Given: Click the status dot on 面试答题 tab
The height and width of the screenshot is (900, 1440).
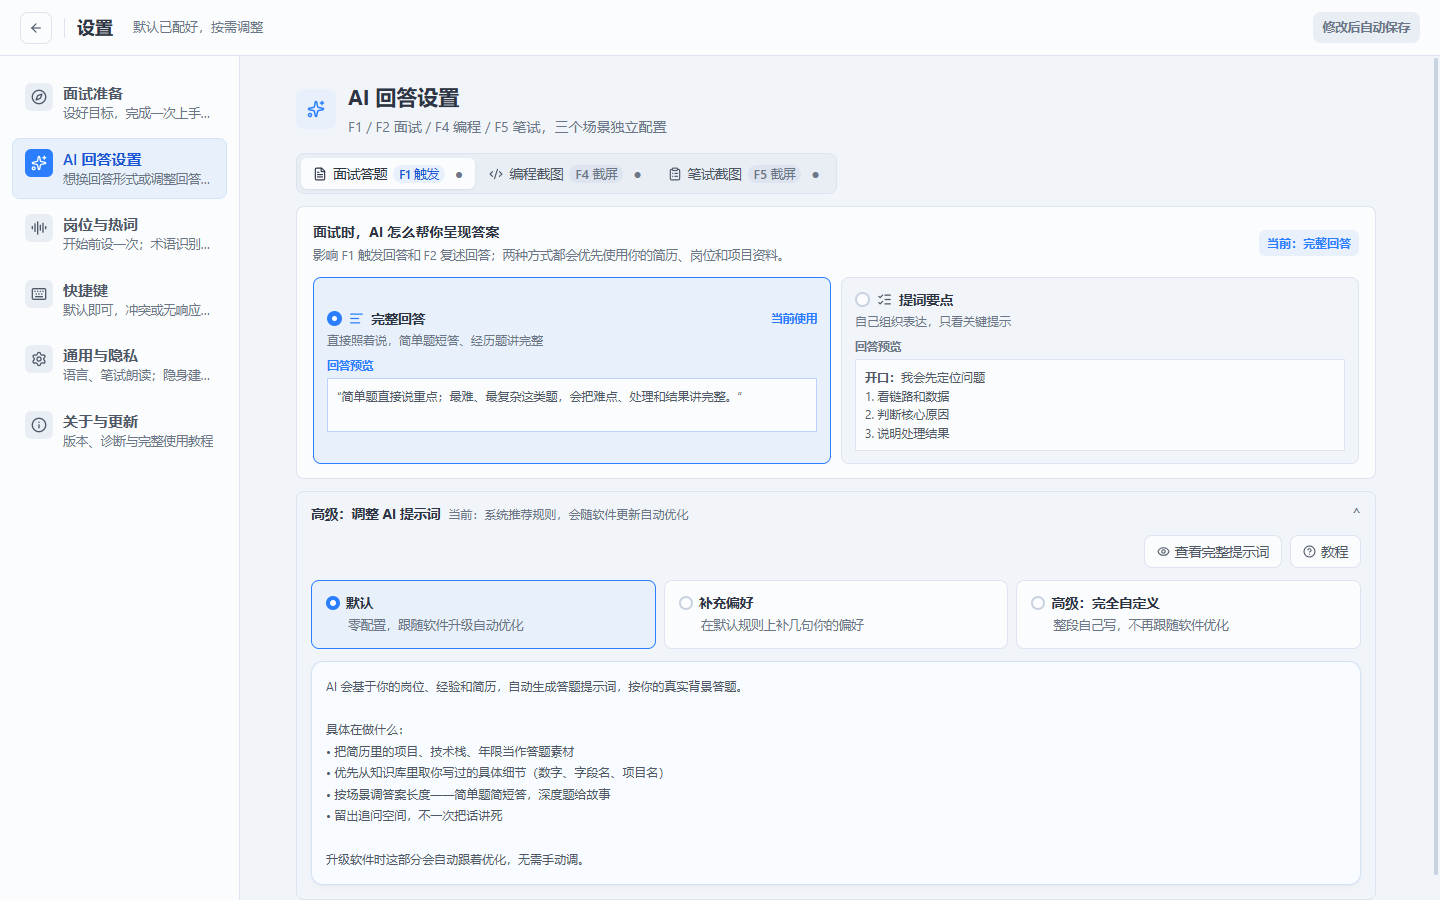Looking at the screenshot, I should pyautogui.click(x=459, y=175).
